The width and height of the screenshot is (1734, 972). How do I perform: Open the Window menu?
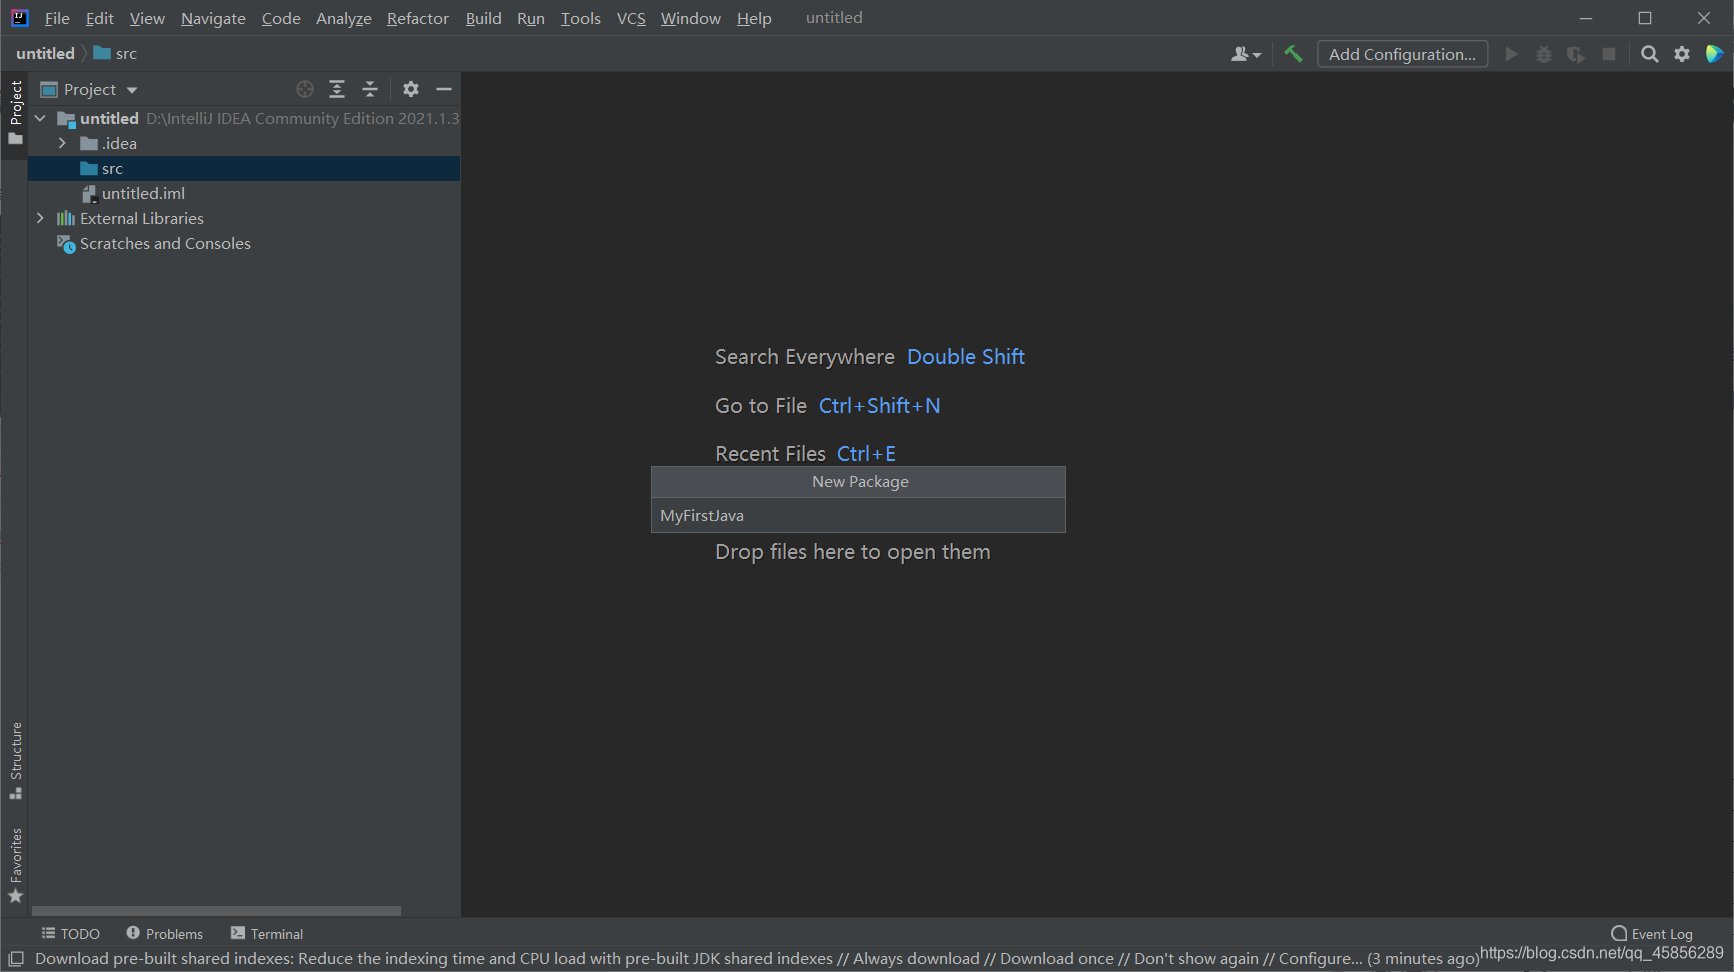[690, 18]
